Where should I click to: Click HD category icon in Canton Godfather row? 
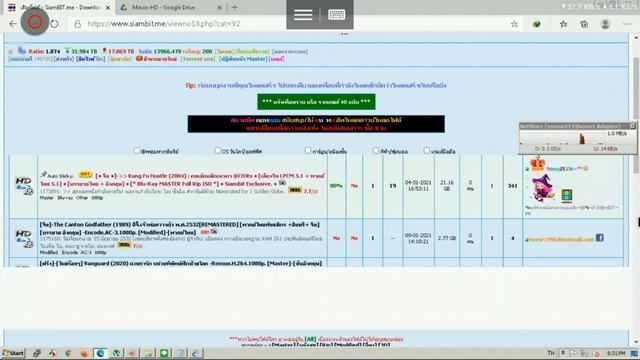pyautogui.click(x=24, y=238)
